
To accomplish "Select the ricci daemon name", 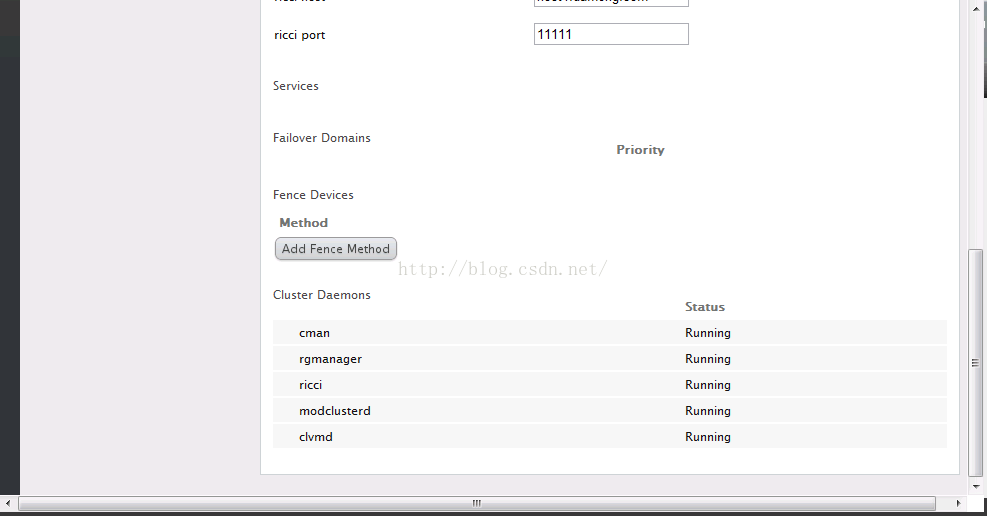I will [x=310, y=384].
